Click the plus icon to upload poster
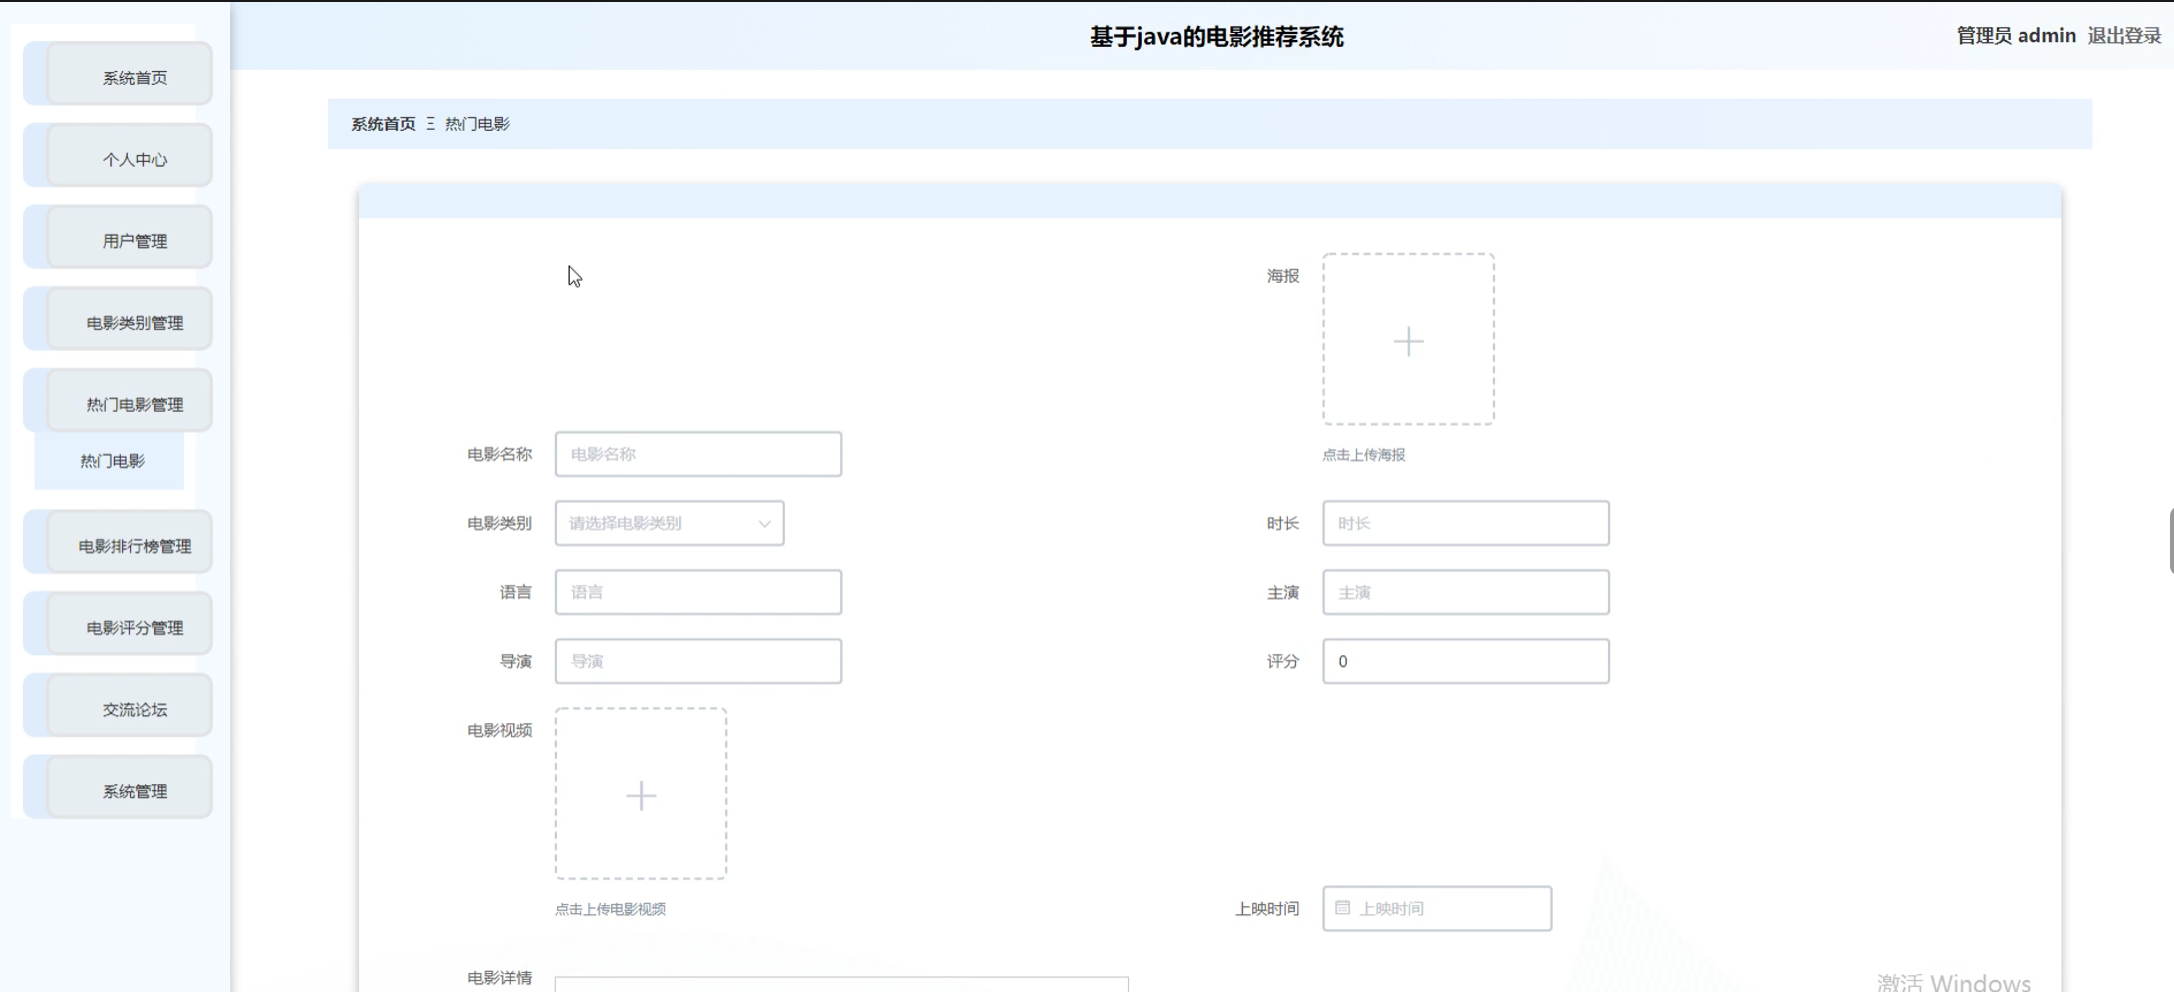 click(x=1408, y=341)
